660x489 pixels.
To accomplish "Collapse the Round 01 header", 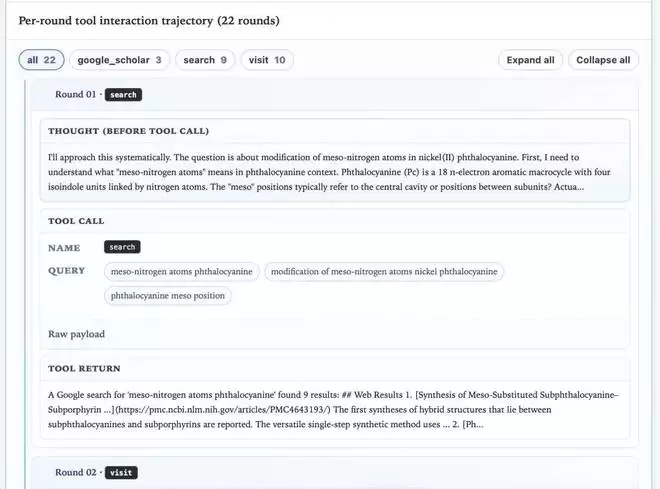I will [76, 95].
